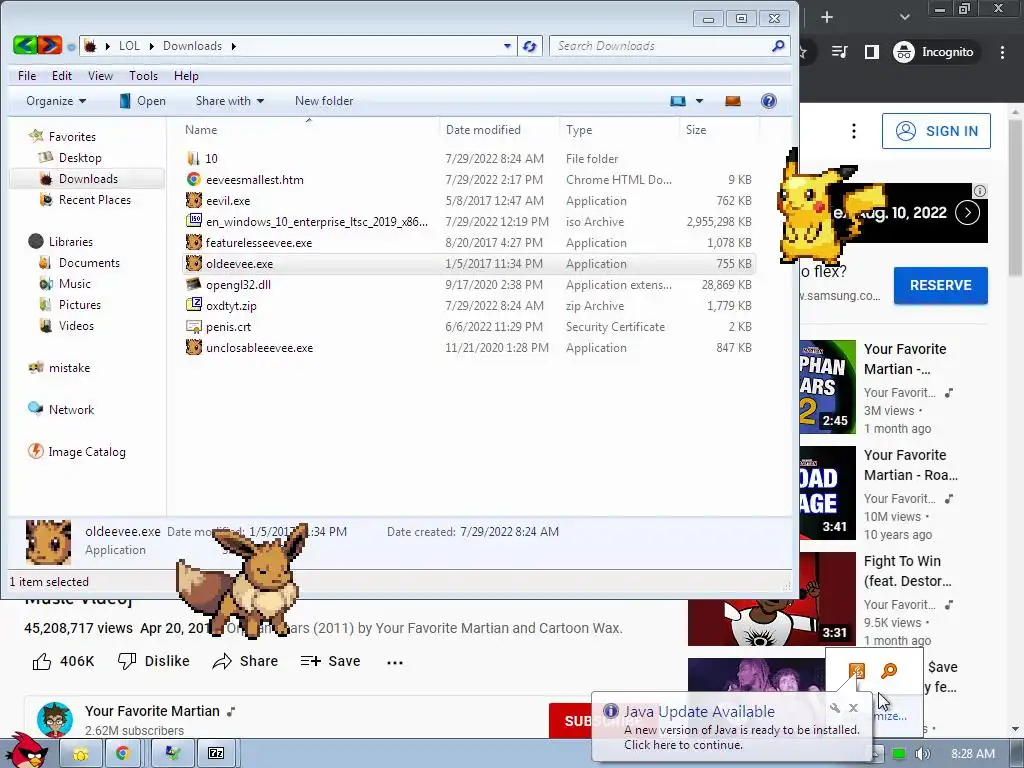Click the folder icon named 10
The width and height of the screenshot is (1024, 768).
click(x=194, y=158)
